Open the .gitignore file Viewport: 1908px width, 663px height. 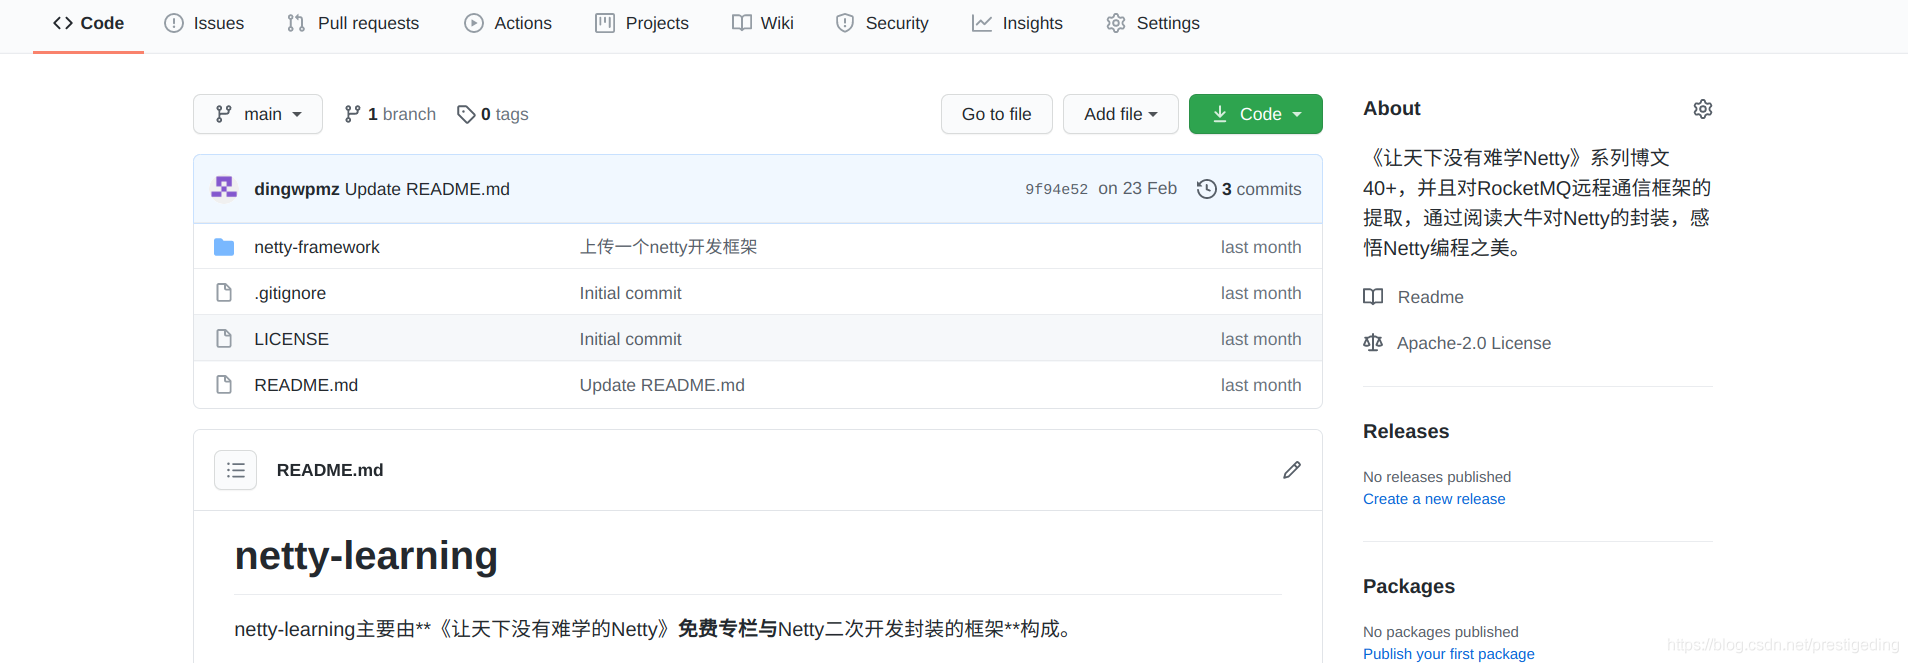(x=290, y=293)
